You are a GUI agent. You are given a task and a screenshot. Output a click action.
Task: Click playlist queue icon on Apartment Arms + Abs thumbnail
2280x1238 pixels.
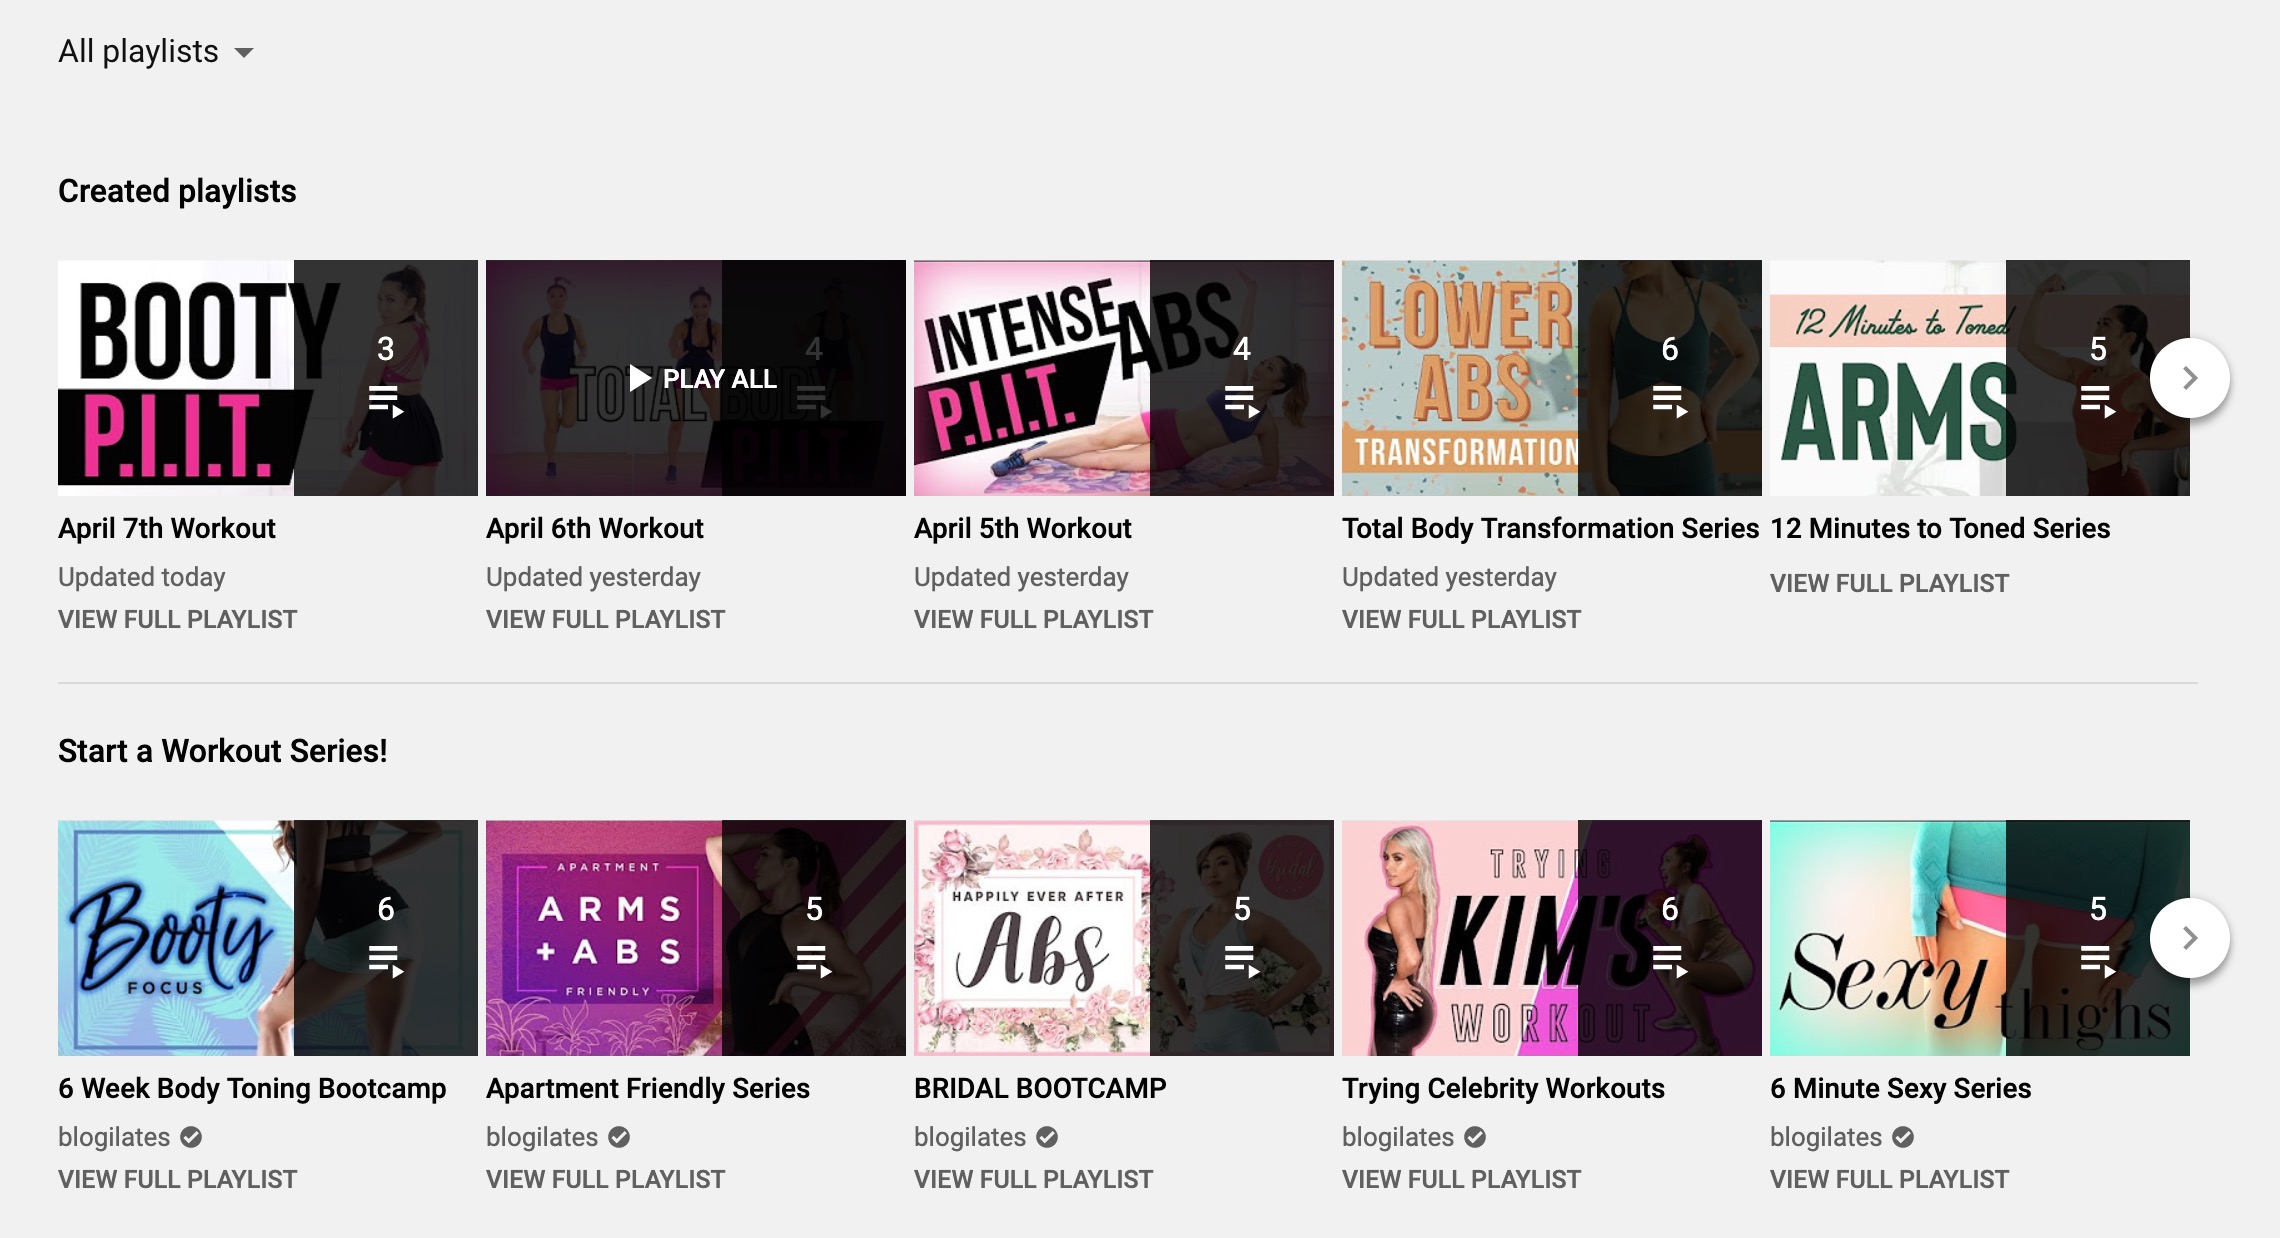click(813, 961)
